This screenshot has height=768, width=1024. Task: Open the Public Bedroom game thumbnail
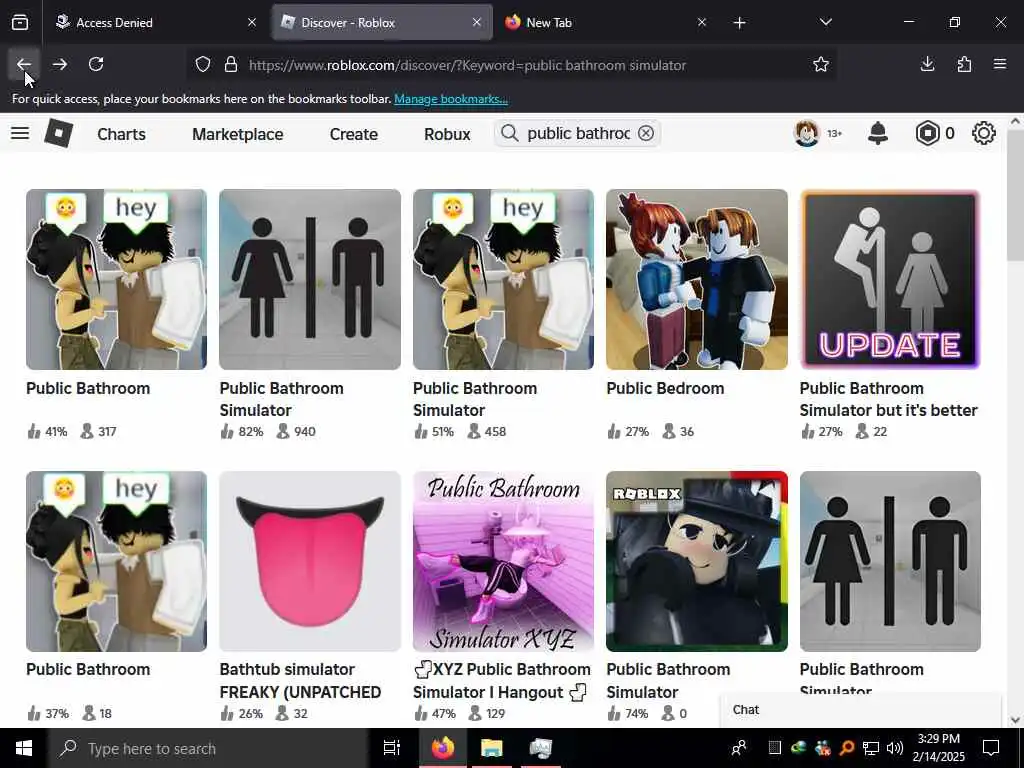697,280
